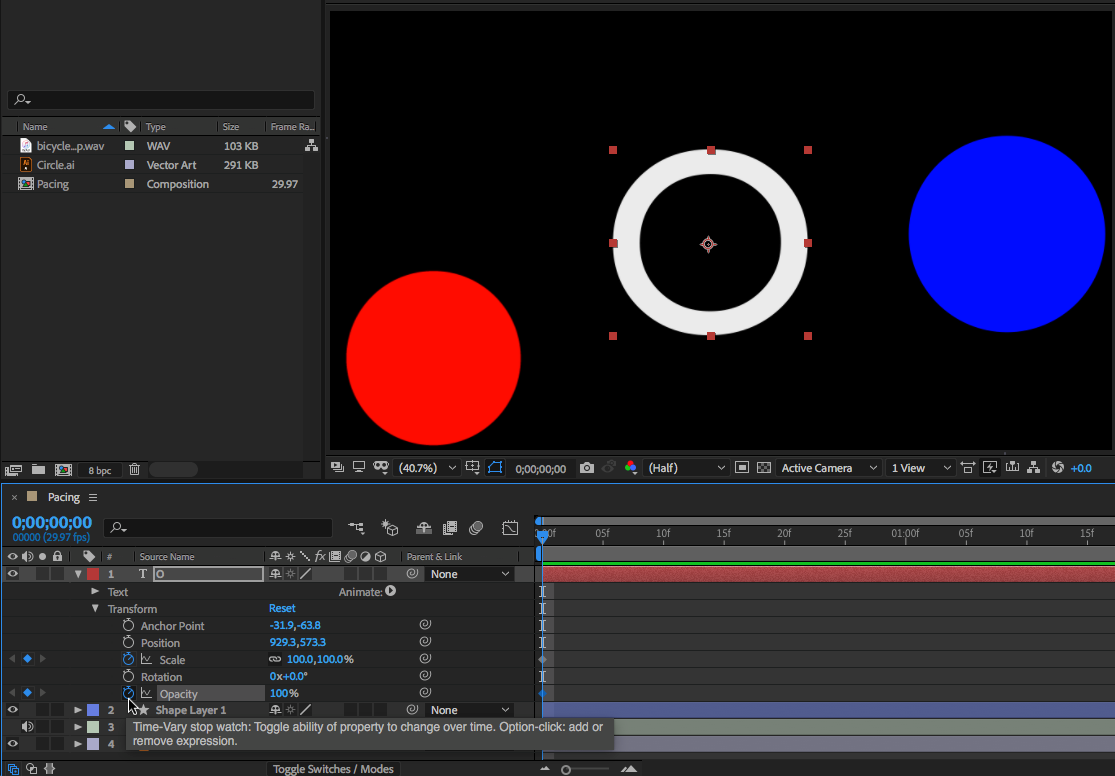Viewport: 1115px width, 776px height.
Task: Click the Reset link for Transform
Action: click(x=282, y=609)
